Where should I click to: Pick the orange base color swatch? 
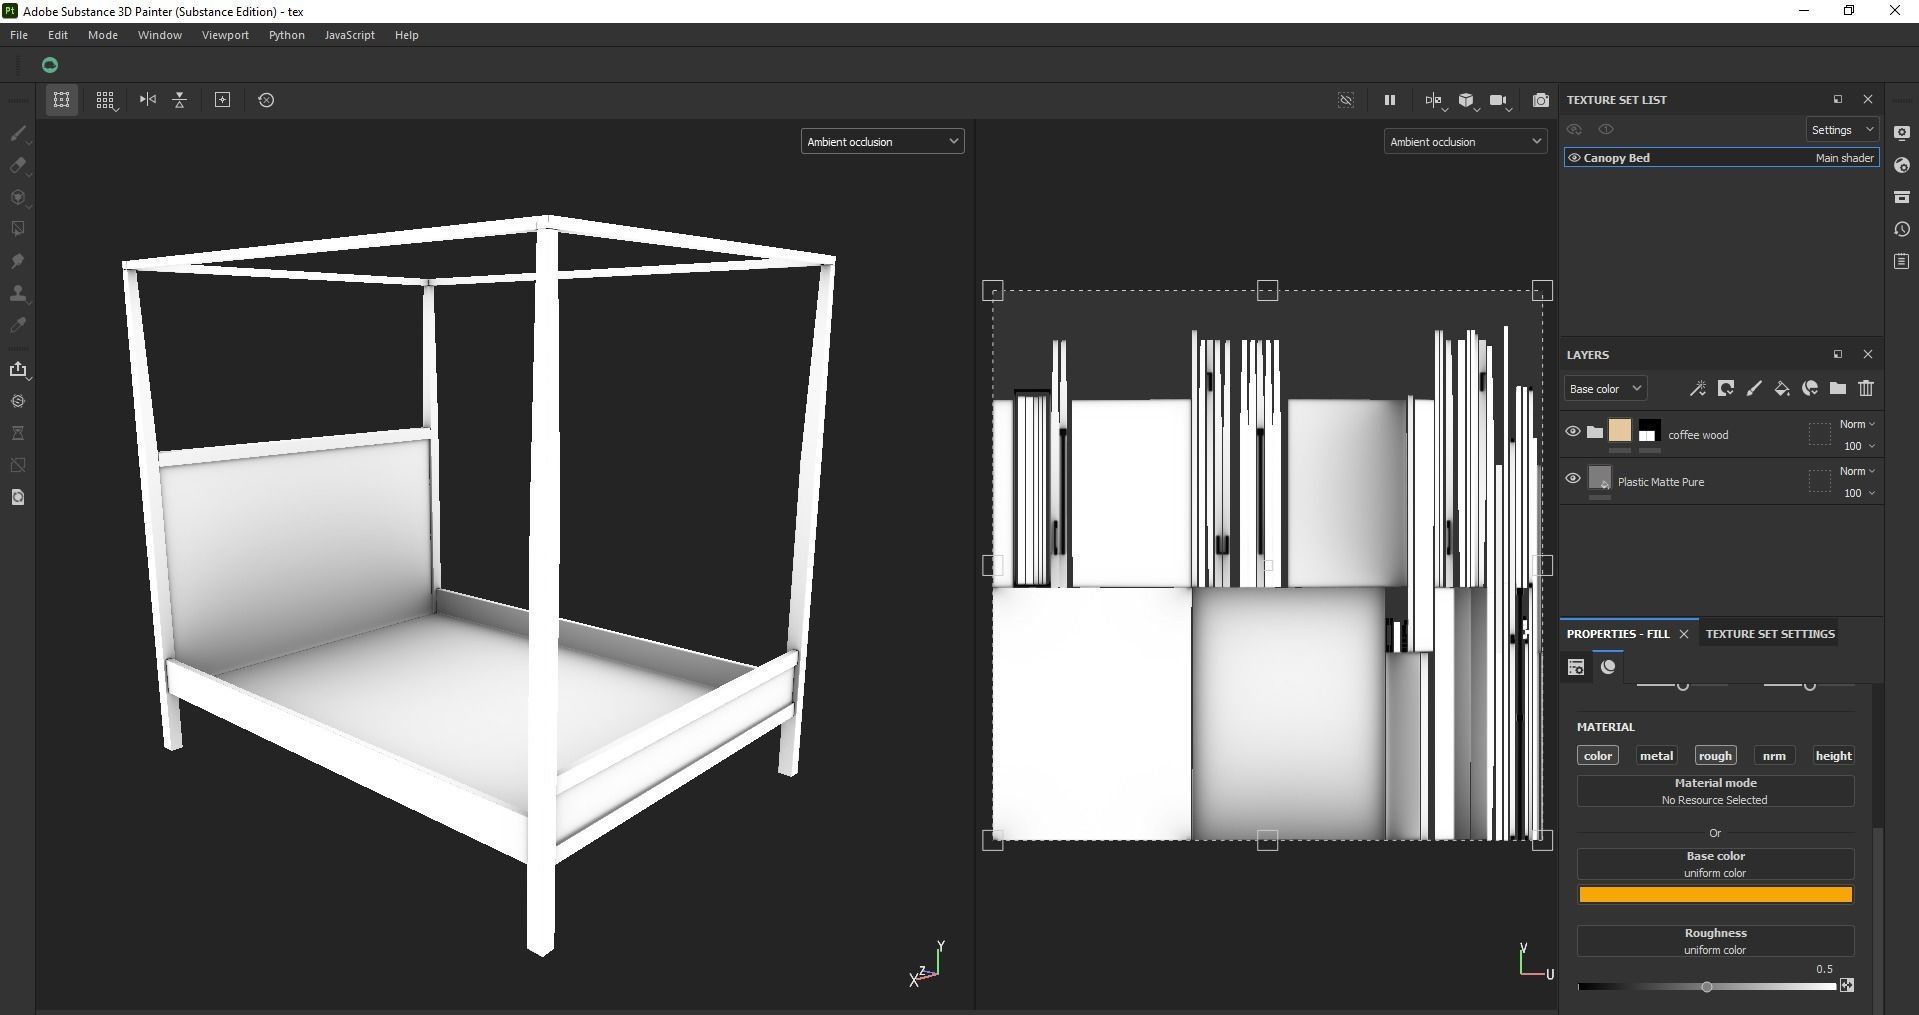click(1715, 895)
